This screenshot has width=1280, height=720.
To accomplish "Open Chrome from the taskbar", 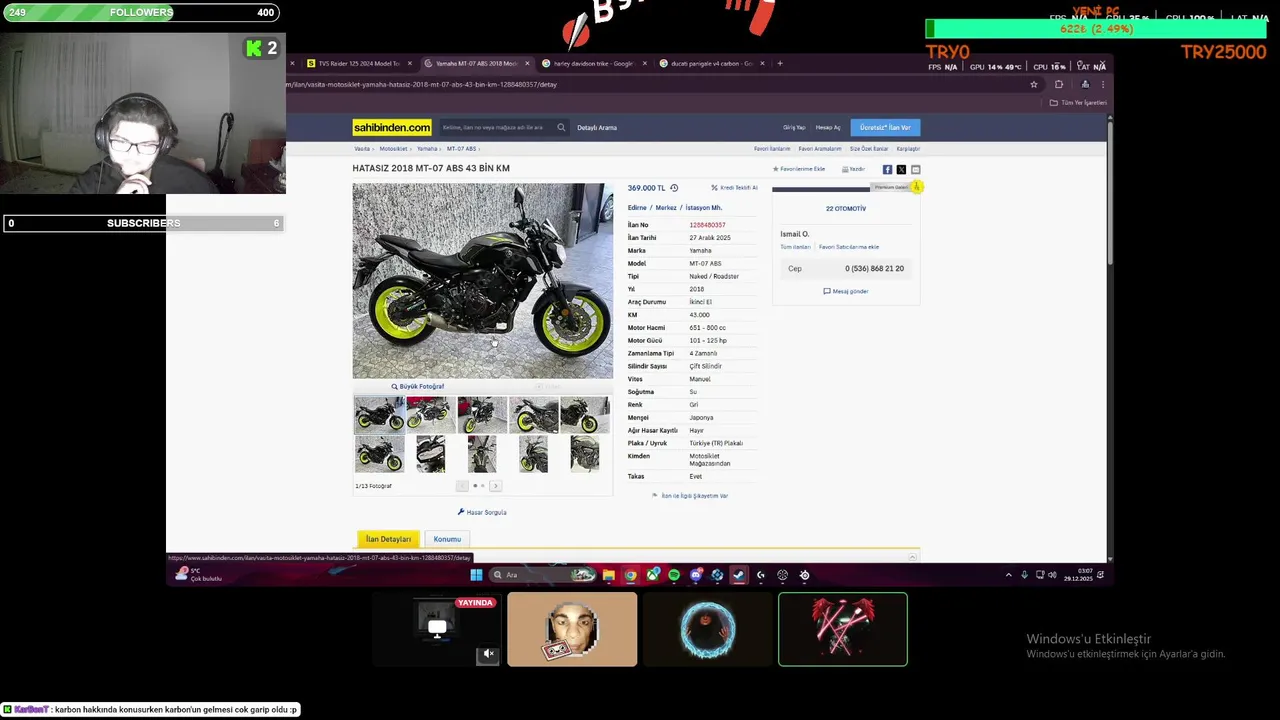I will click(x=630, y=575).
